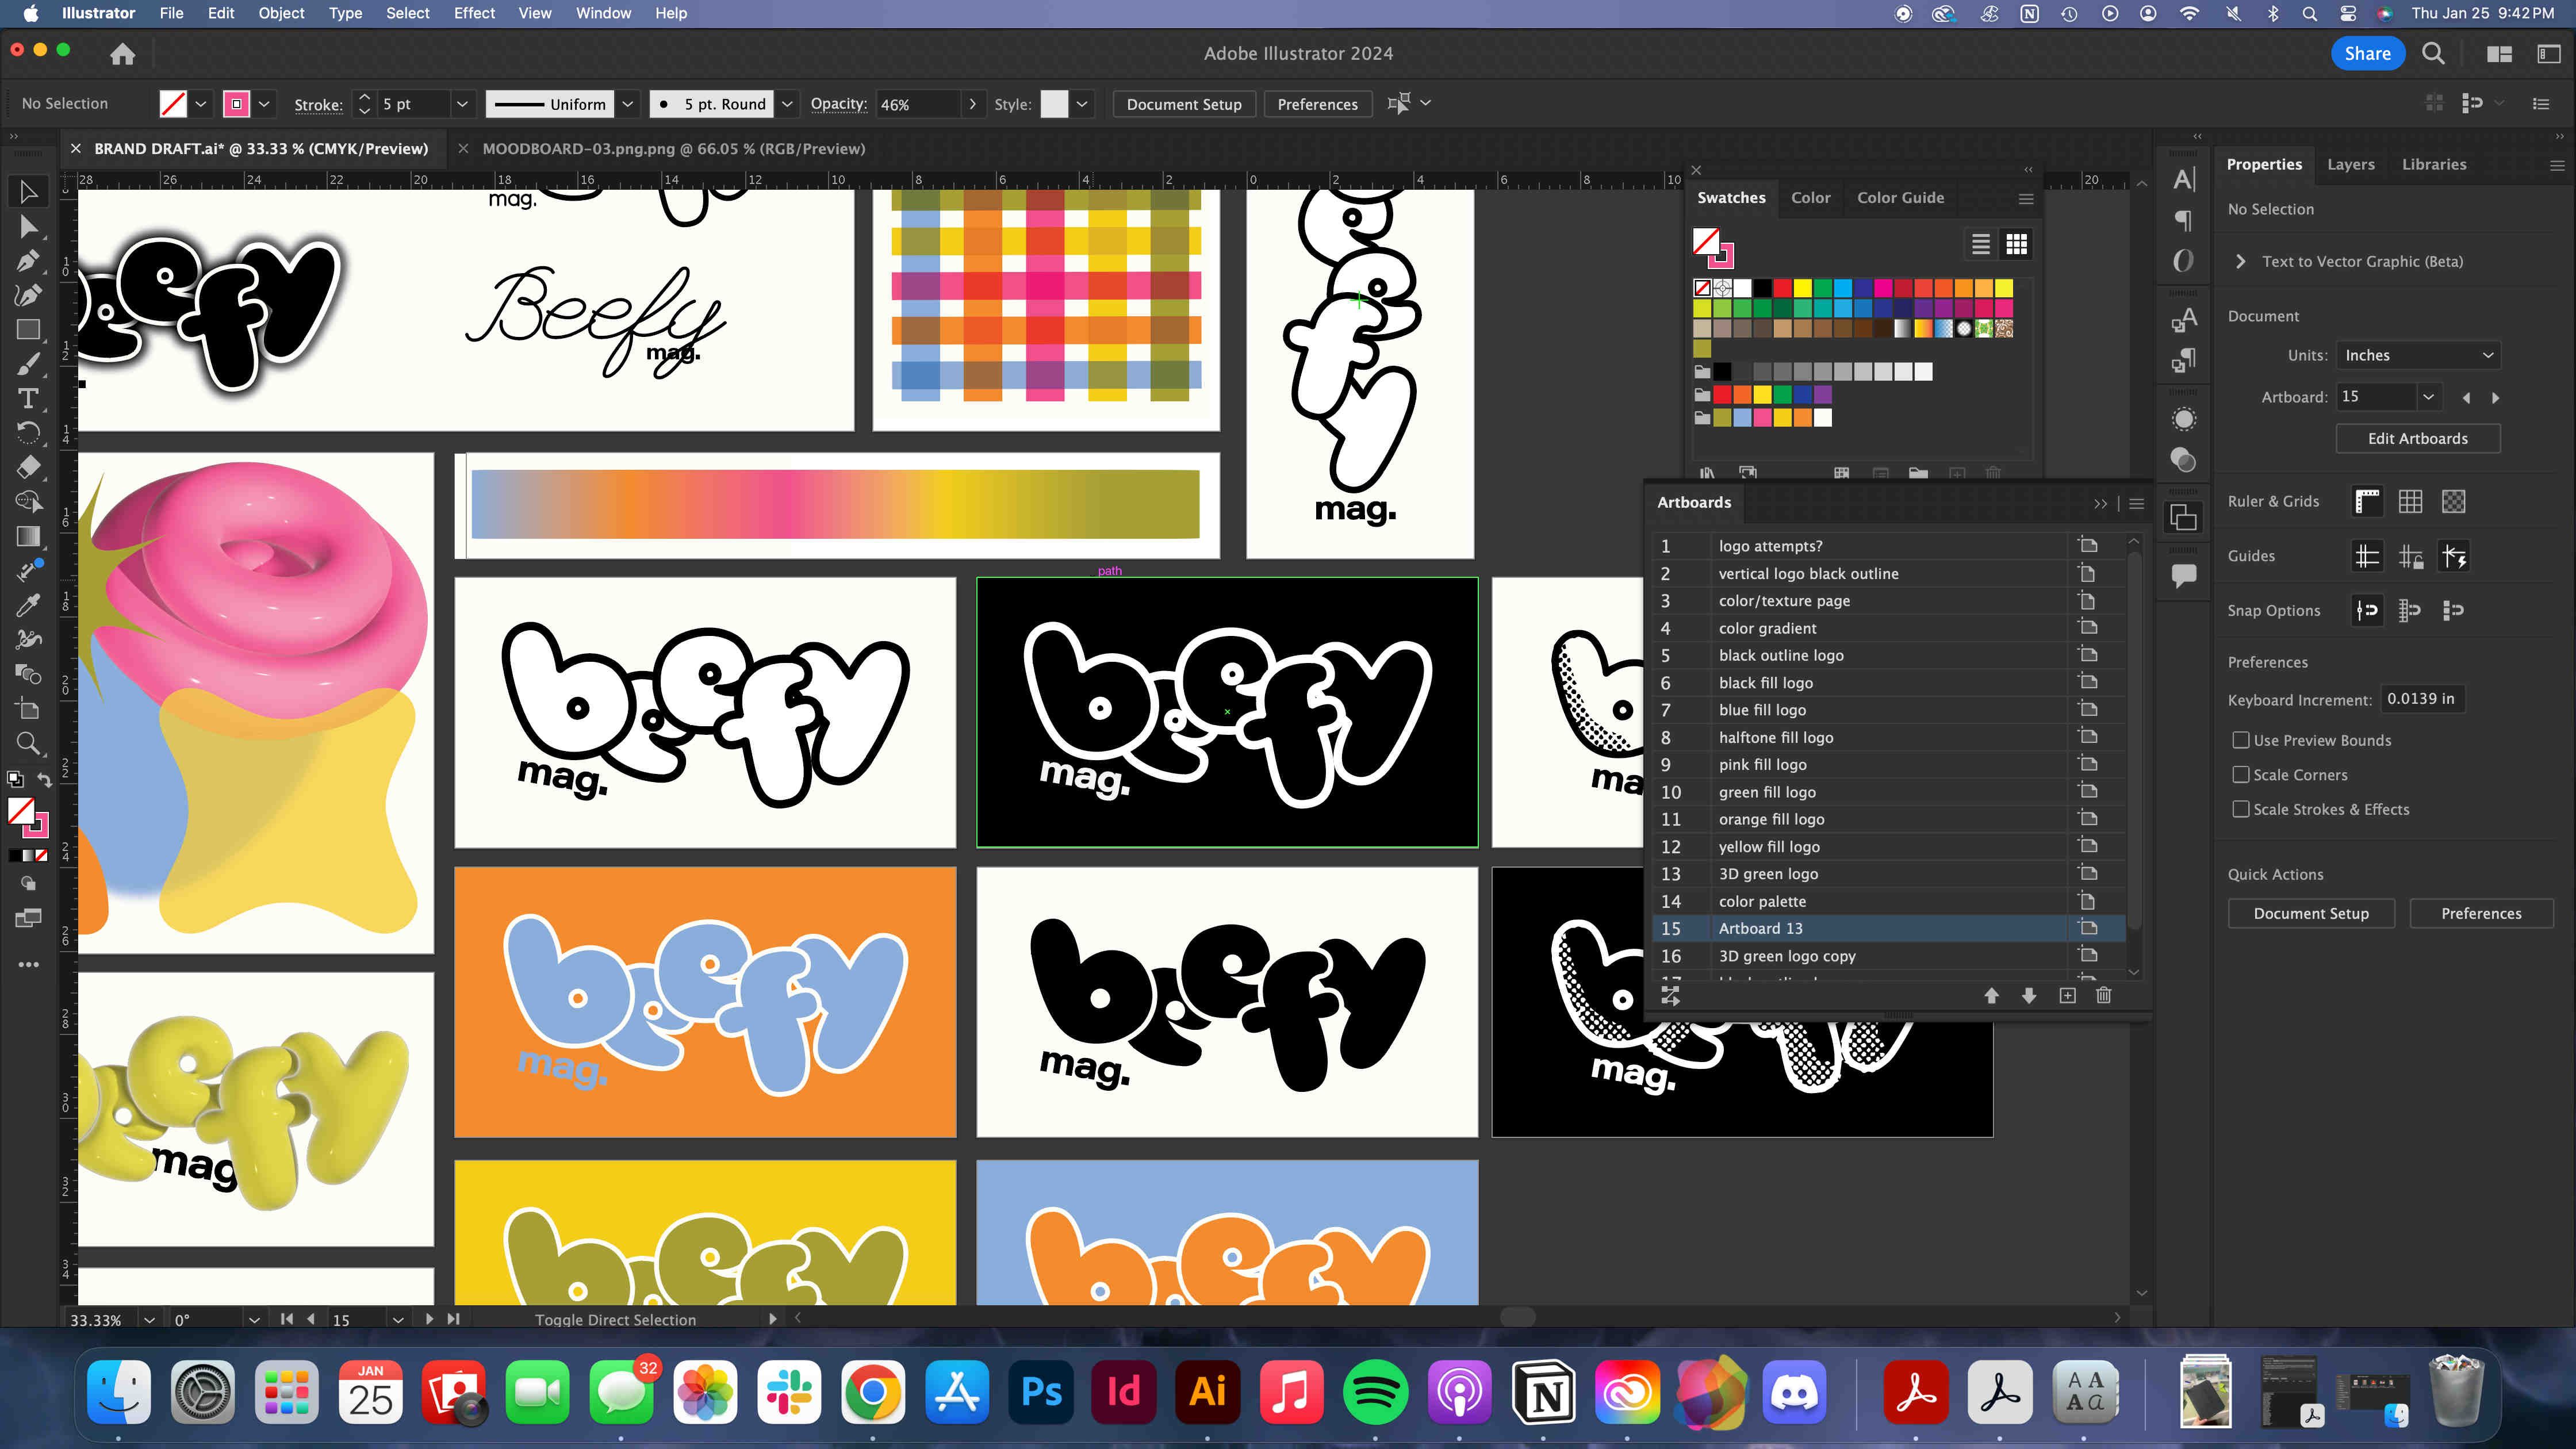Image resolution: width=2576 pixels, height=1449 pixels.
Task: Open the Units dropdown showing Inches
Action: click(x=2418, y=355)
